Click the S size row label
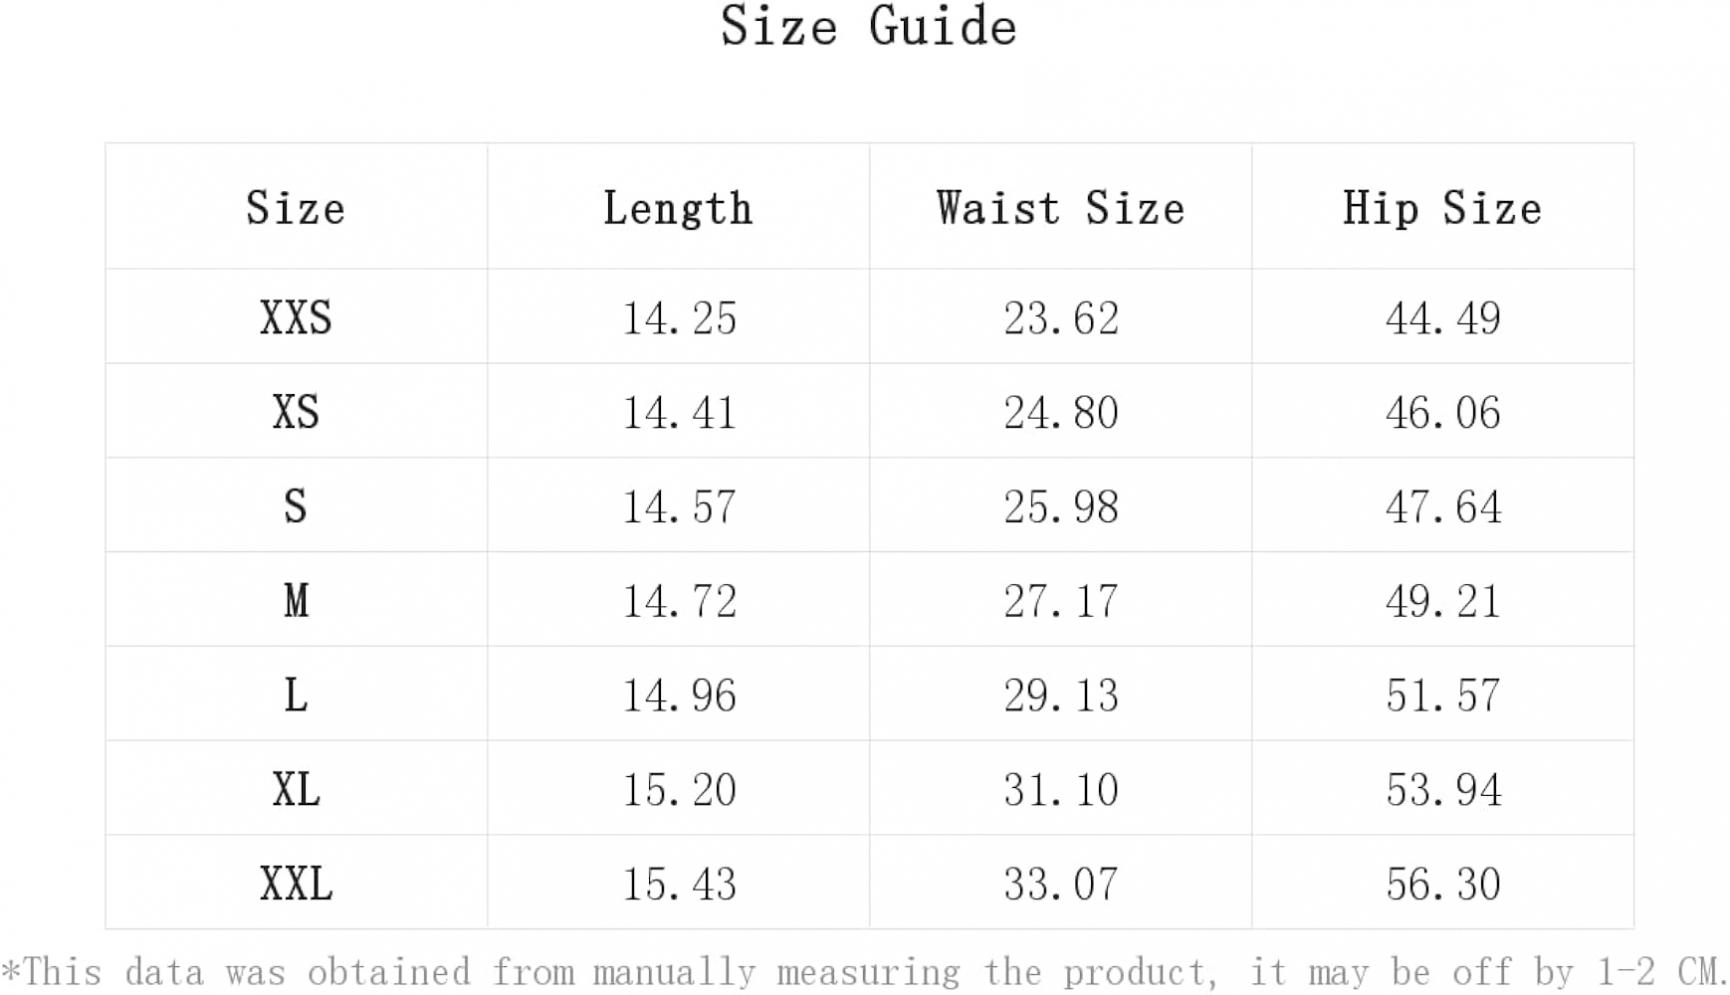 point(296,506)
